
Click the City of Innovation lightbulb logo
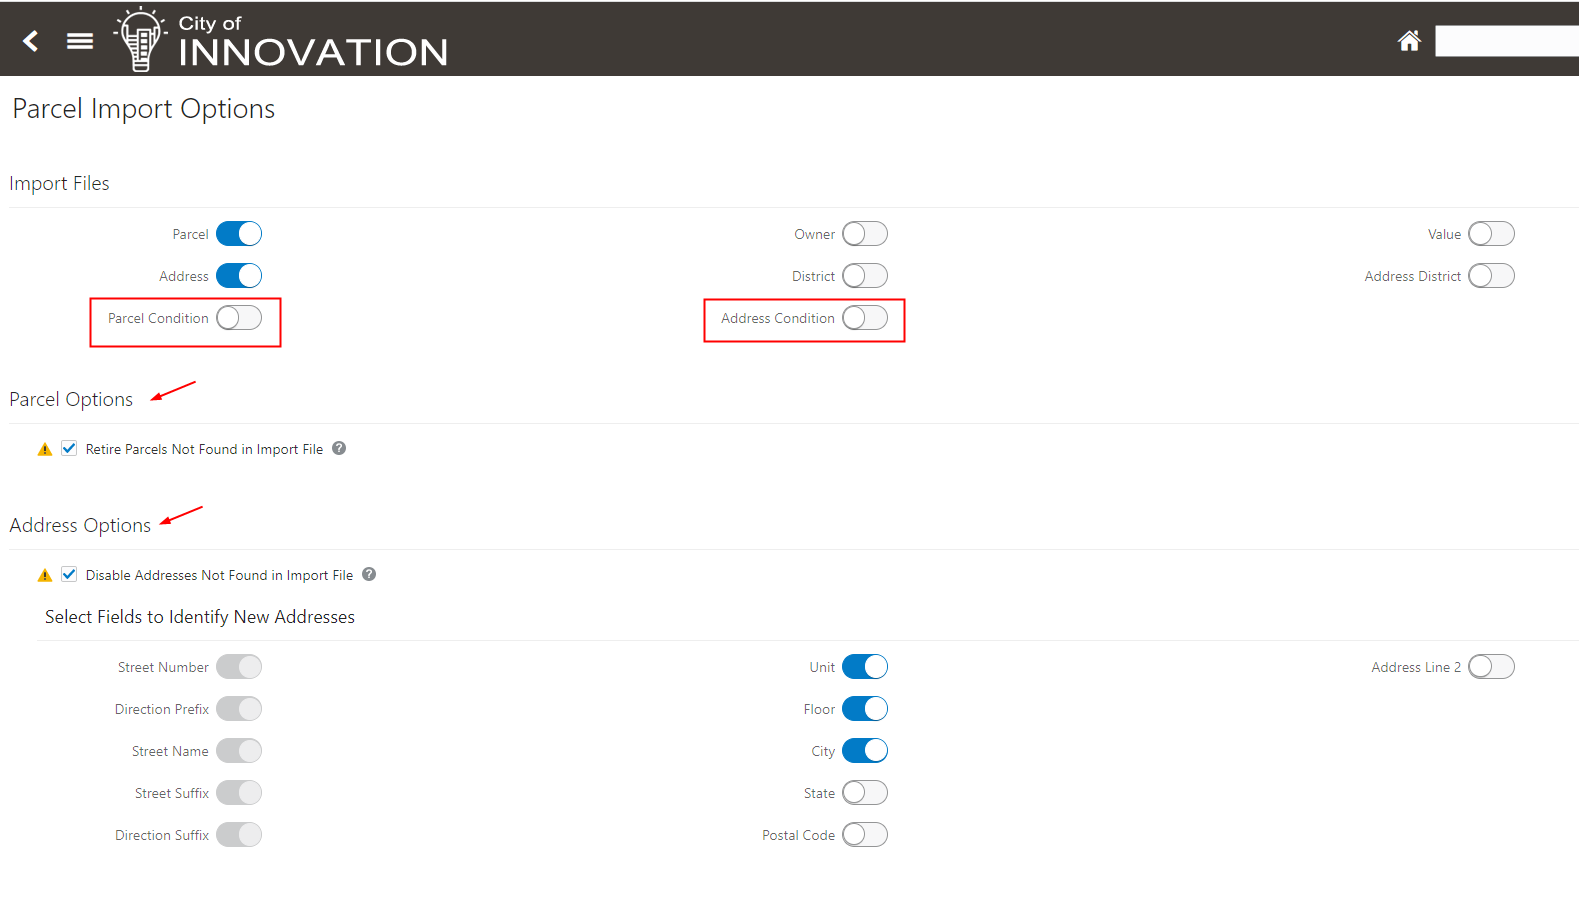[x=140, y=40]
